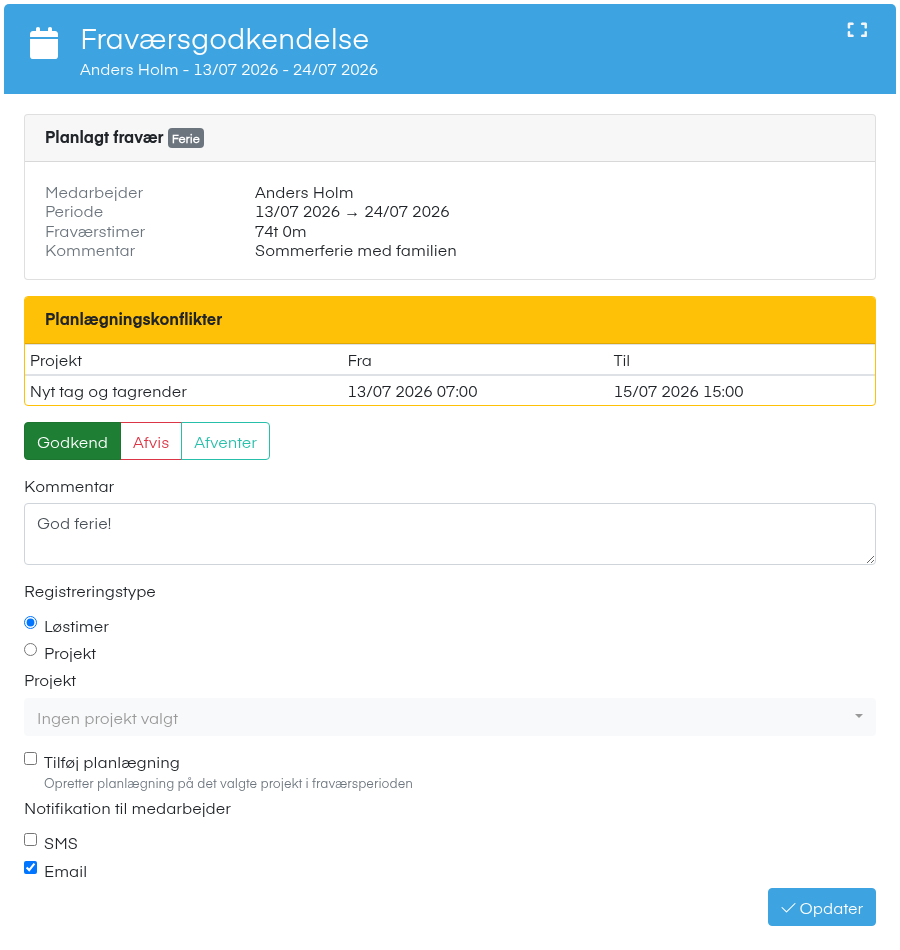Click into the Kommentar text area

[x=450, y=534]
